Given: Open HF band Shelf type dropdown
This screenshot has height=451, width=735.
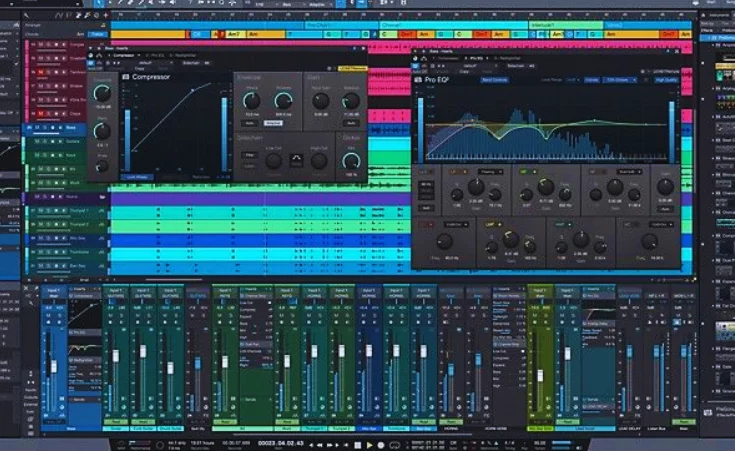Looking at the screenshot, I should [x=629, y=172].
